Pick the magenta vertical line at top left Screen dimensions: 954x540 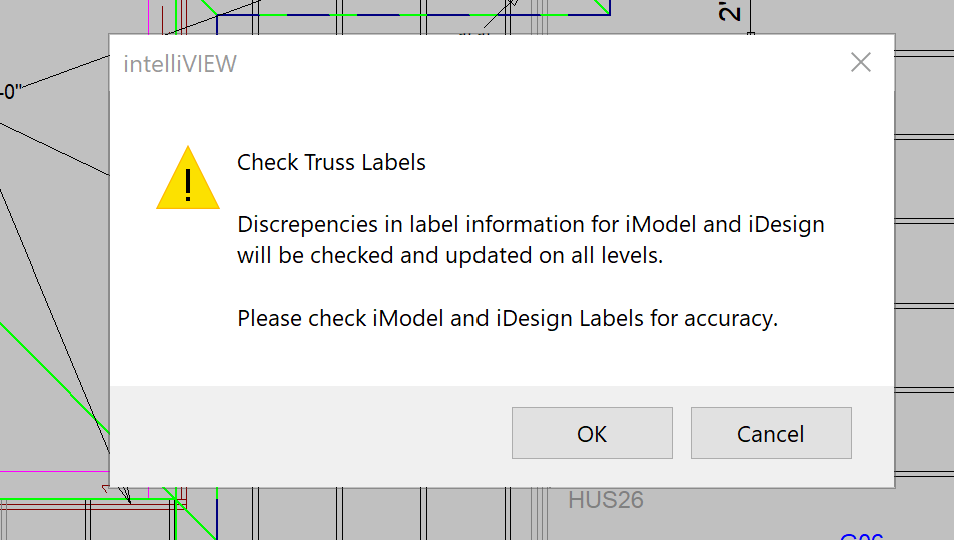pyautogui.click(x=147, y=16)
